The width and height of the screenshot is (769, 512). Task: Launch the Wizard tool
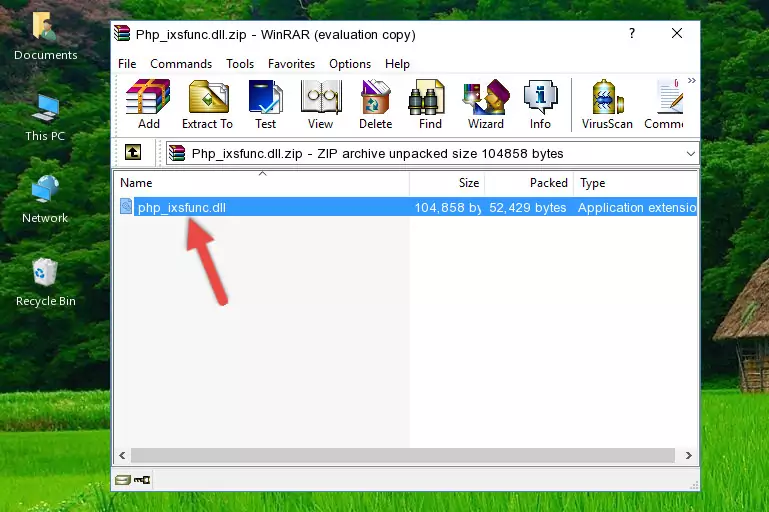(486, 104)
